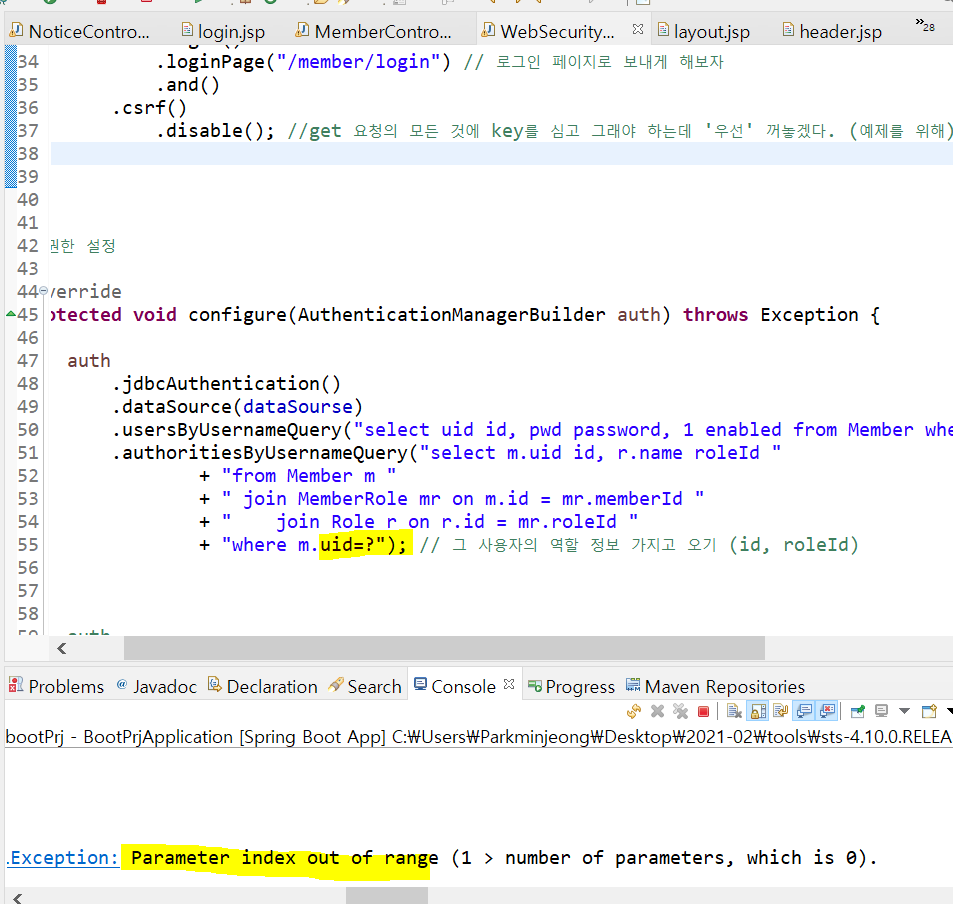This screenshot has height=904, width=953.
Task: Click the editor scroll-left arrow
Action: tap(61, 648)
